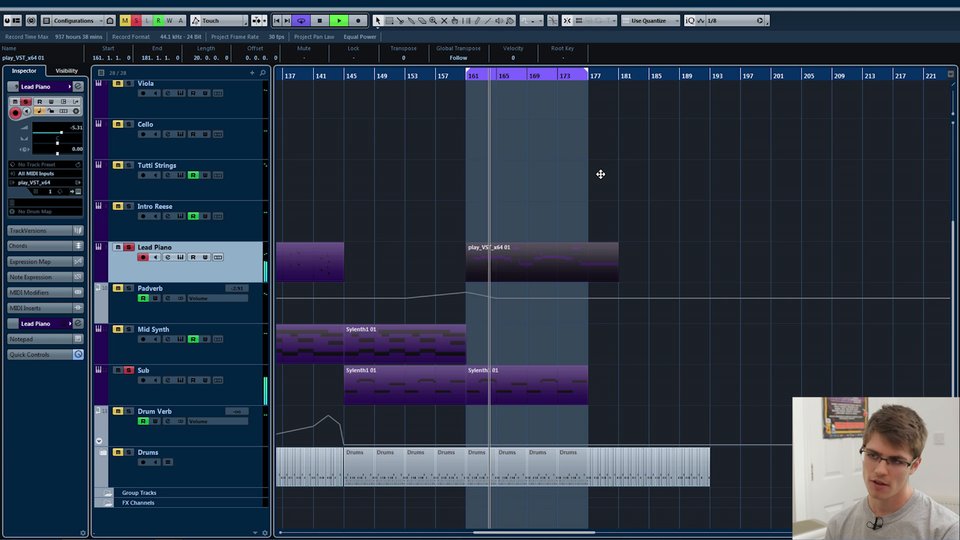The width and height of the screenshot is (960, 540).
Task: Open the All MIDI Inputs routing dropdown
Action: point(45,173)
